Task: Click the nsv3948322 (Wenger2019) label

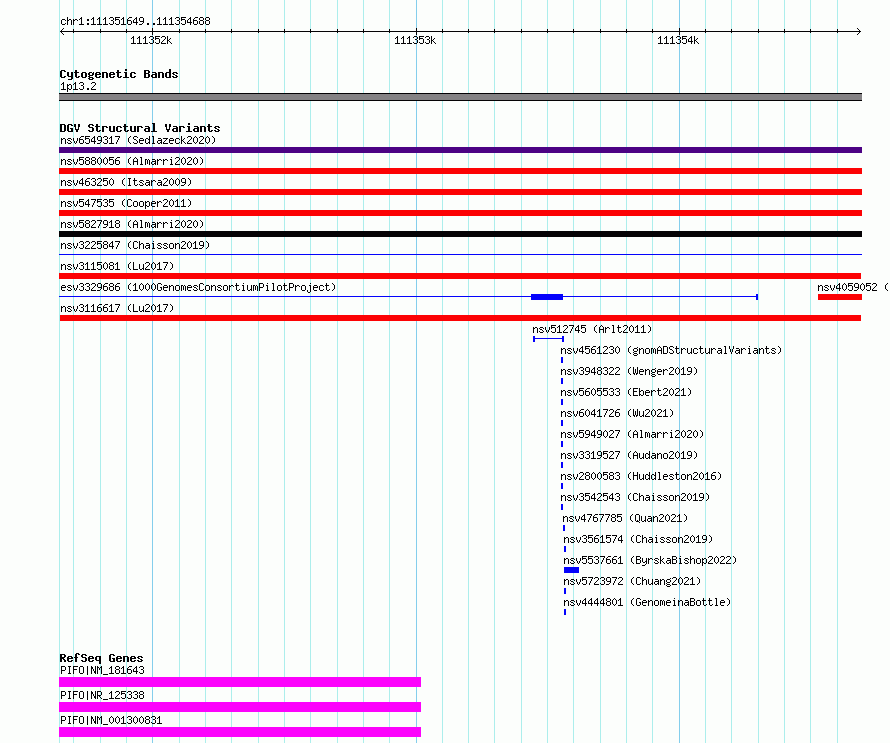Action: (629, 371)
